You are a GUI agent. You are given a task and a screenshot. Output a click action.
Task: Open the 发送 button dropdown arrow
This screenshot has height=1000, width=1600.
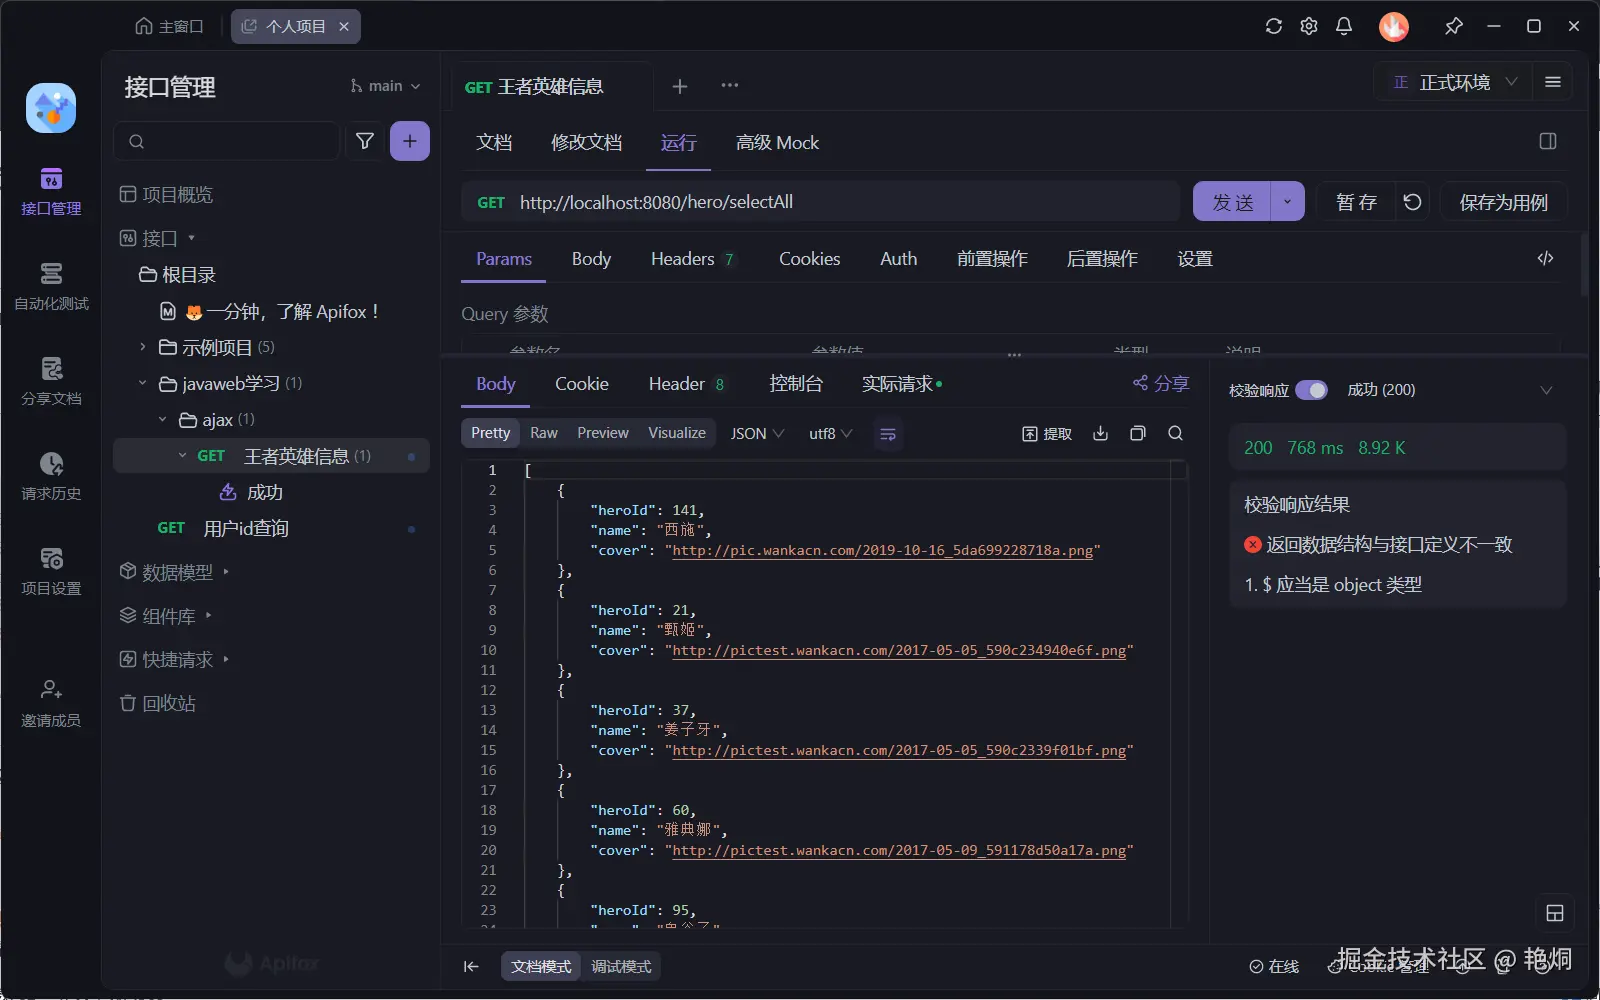pos(1287,202)
